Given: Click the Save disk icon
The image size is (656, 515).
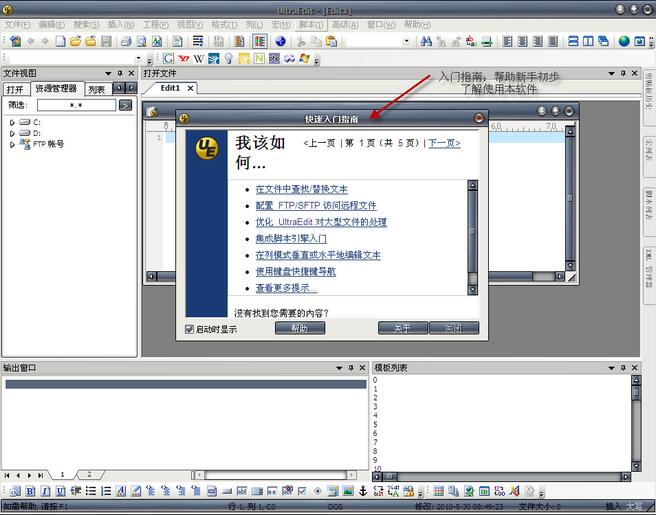Looking at the screenshot, I should (107, 41).
